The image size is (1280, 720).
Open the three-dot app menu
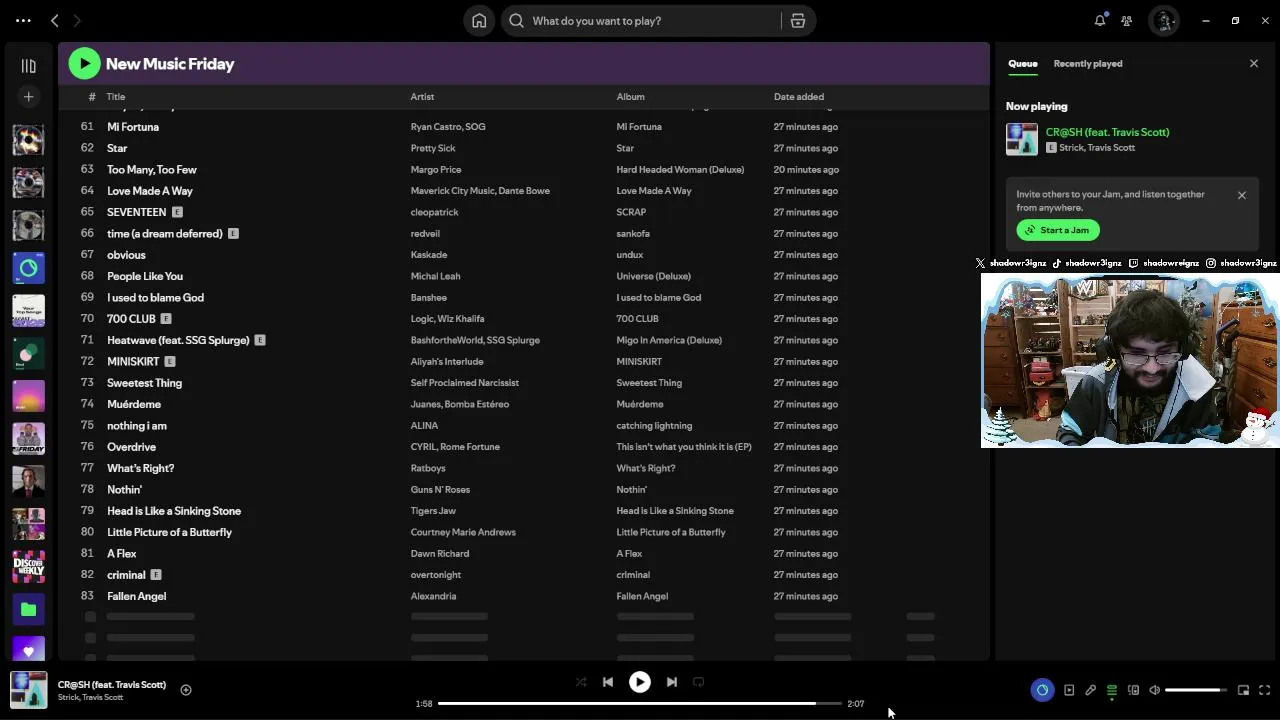coord(23,20)
